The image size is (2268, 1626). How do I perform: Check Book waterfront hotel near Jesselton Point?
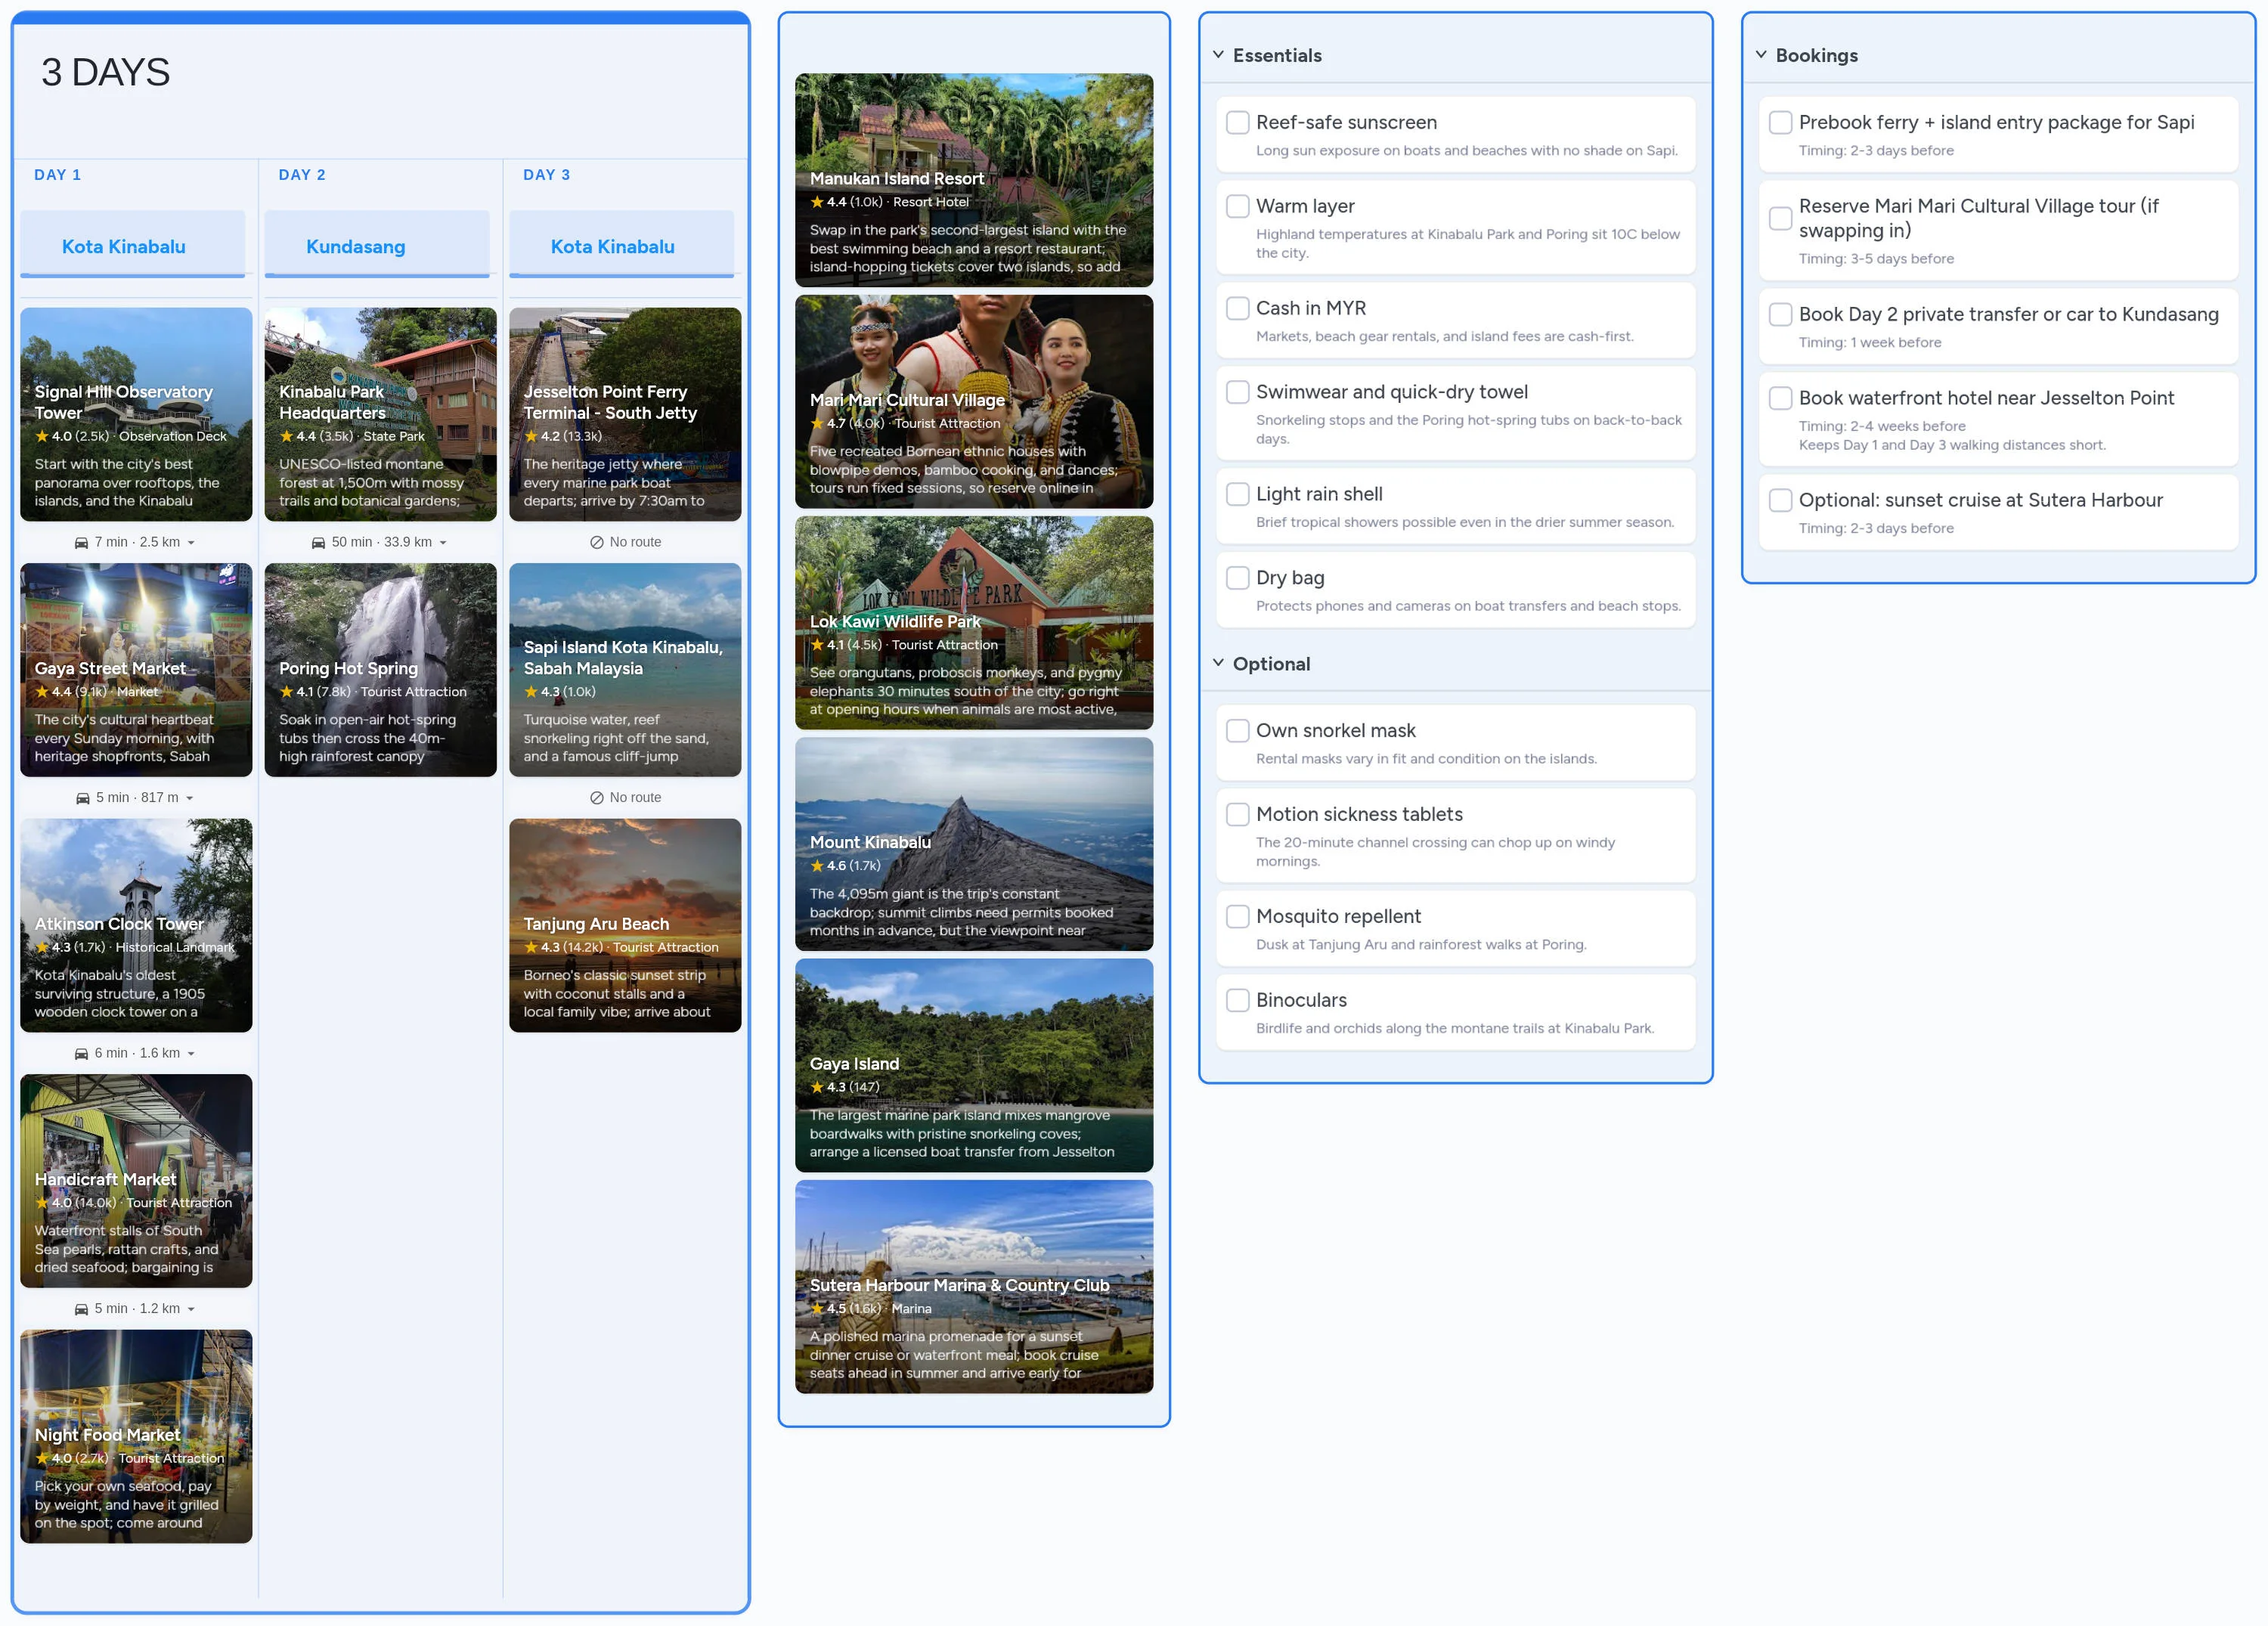coord(1781,398)
